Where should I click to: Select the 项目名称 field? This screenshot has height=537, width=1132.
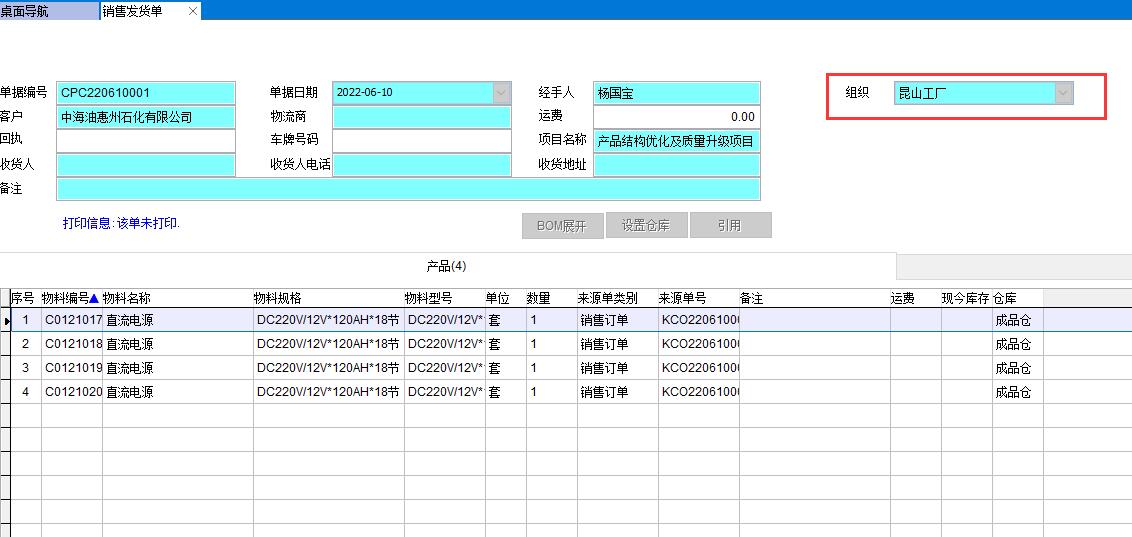(x=676, y=141)
